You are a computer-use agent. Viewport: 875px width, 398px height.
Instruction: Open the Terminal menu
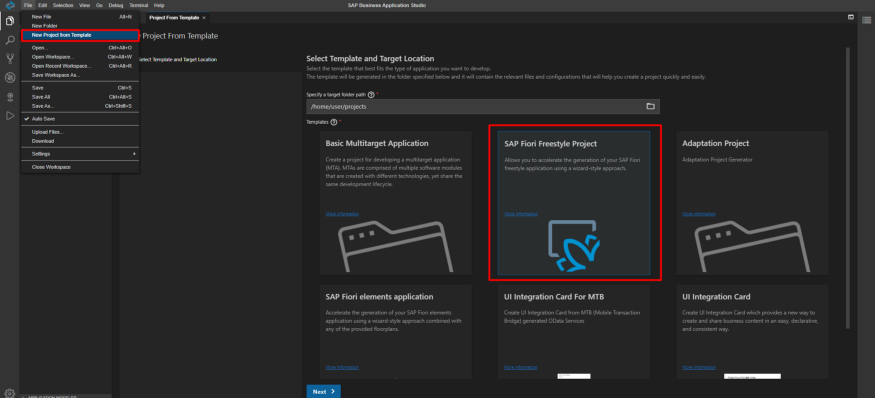point(138,5)
